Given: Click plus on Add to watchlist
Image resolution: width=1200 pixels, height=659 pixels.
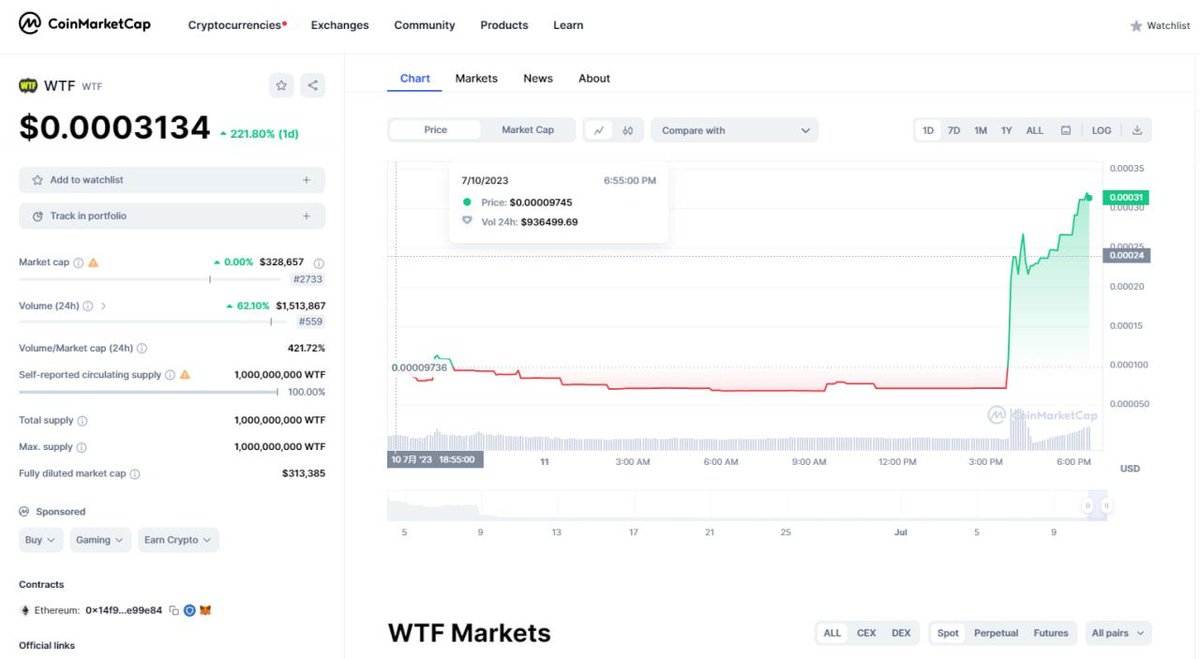Looking at the screenshot, I should 306,180.
